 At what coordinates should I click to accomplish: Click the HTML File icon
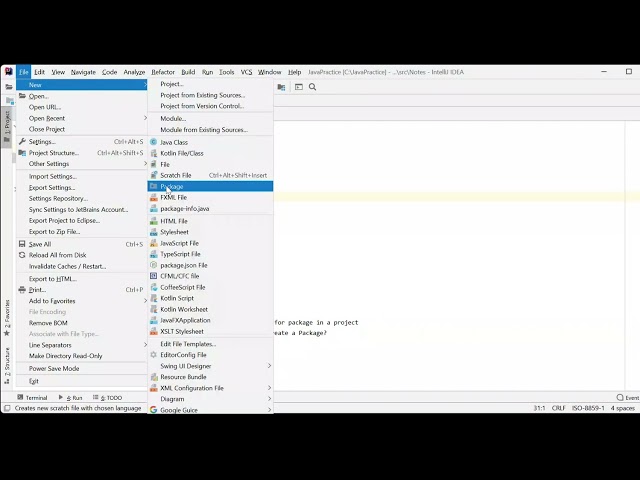tap(153, 221)
